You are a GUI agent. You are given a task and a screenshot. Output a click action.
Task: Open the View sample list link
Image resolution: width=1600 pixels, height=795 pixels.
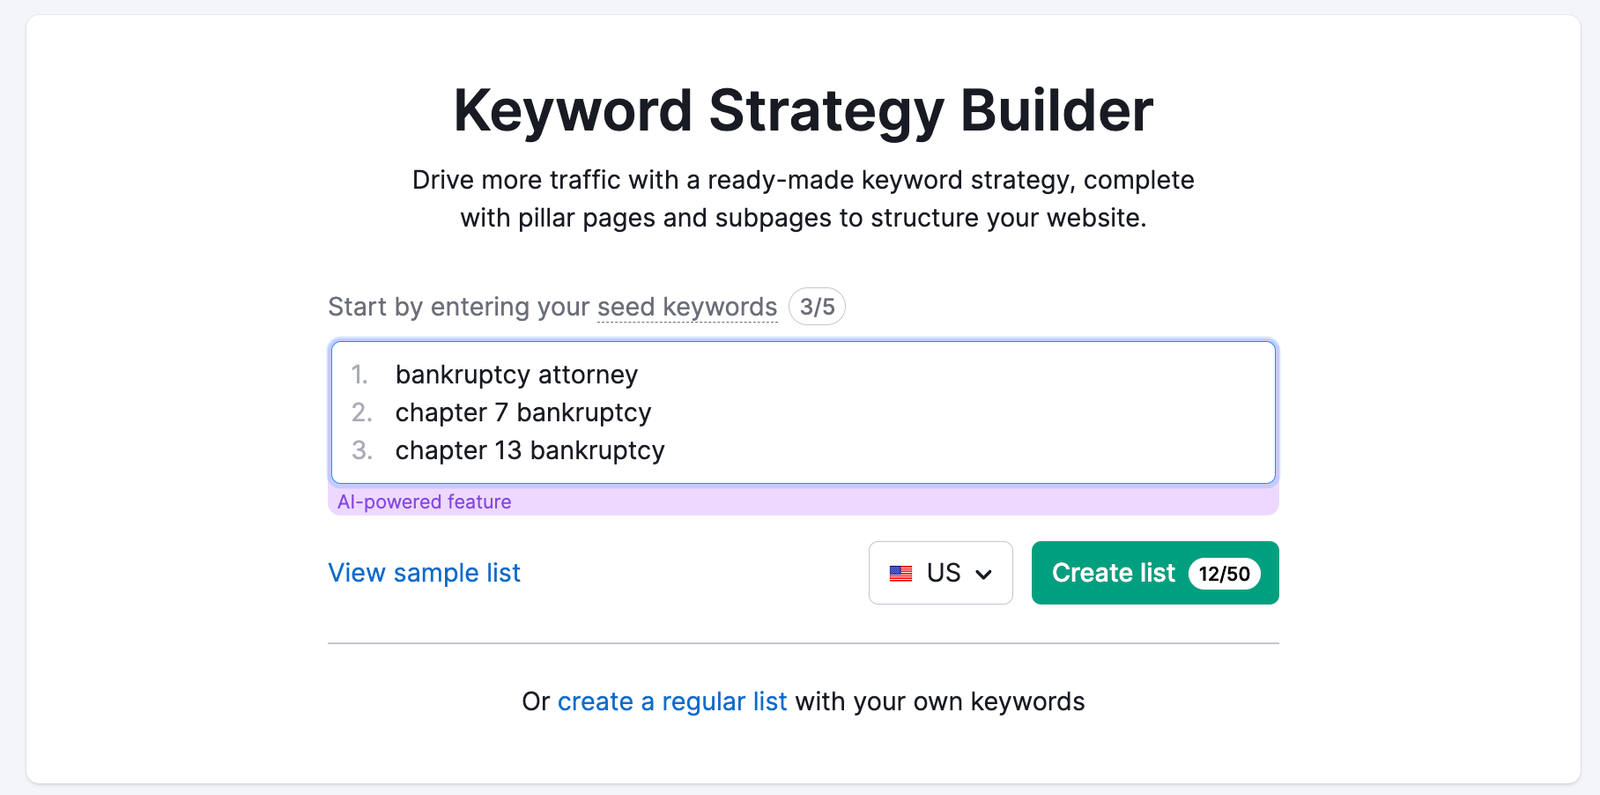tap(424, 573)
